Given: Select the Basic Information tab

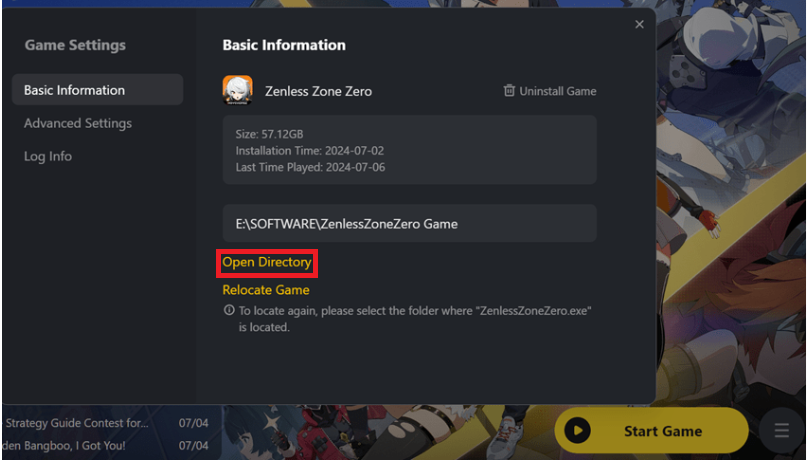Looking at the screenshot, I should pos(98,90).
